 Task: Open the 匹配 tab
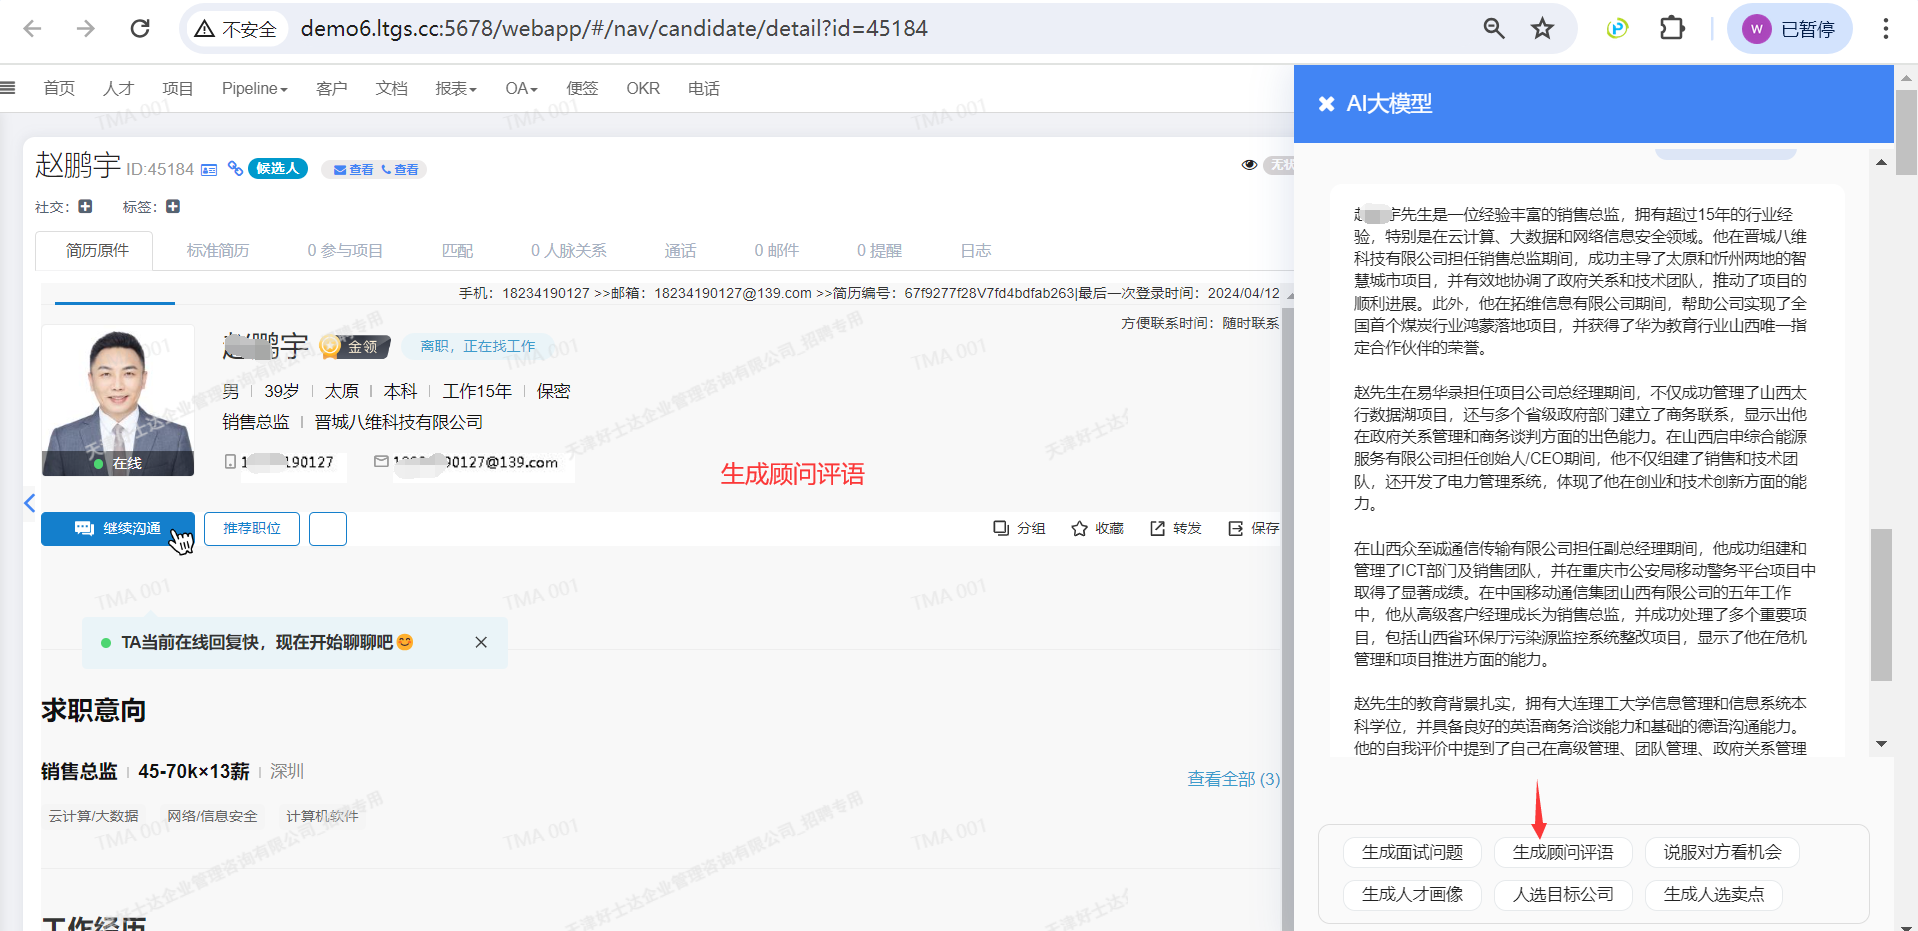click(457, 250)
